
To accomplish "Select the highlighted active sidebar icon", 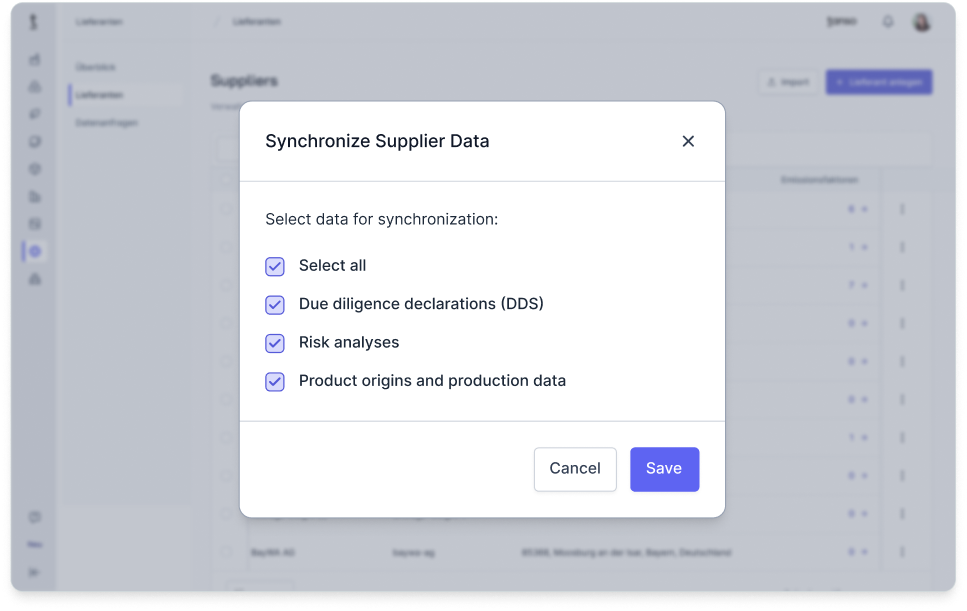I will point(35,251).
